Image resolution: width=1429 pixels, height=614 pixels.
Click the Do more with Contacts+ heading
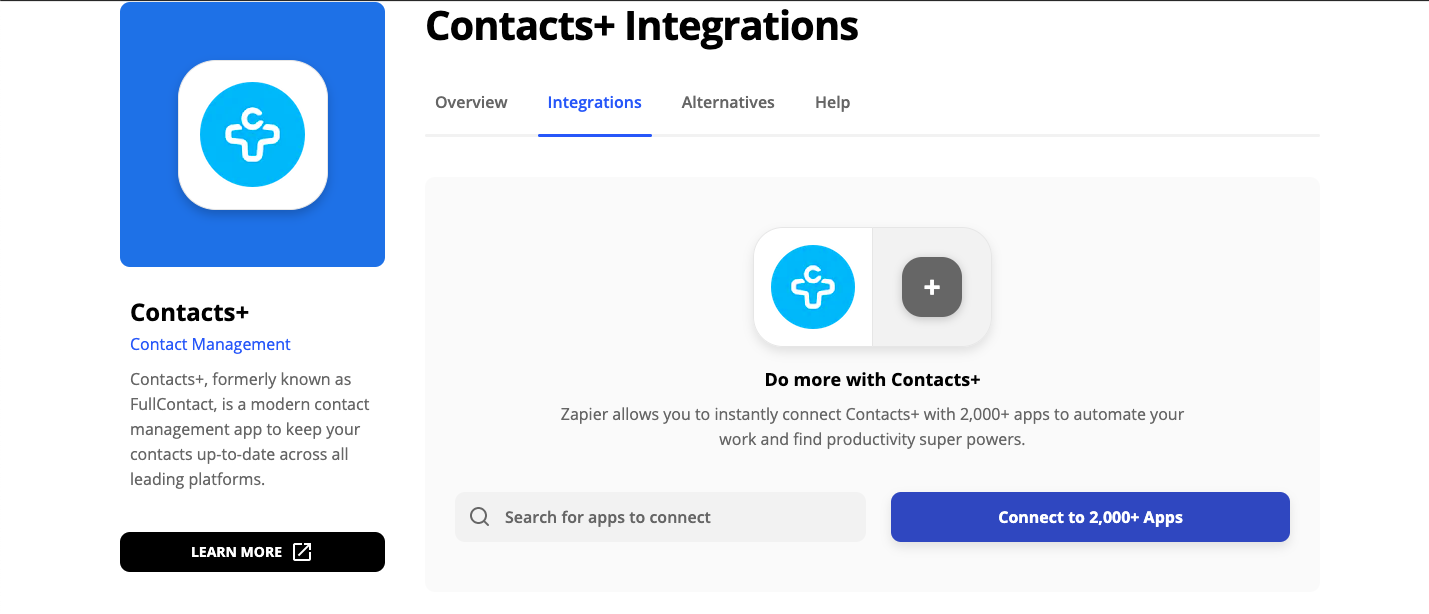pos(872,380)
